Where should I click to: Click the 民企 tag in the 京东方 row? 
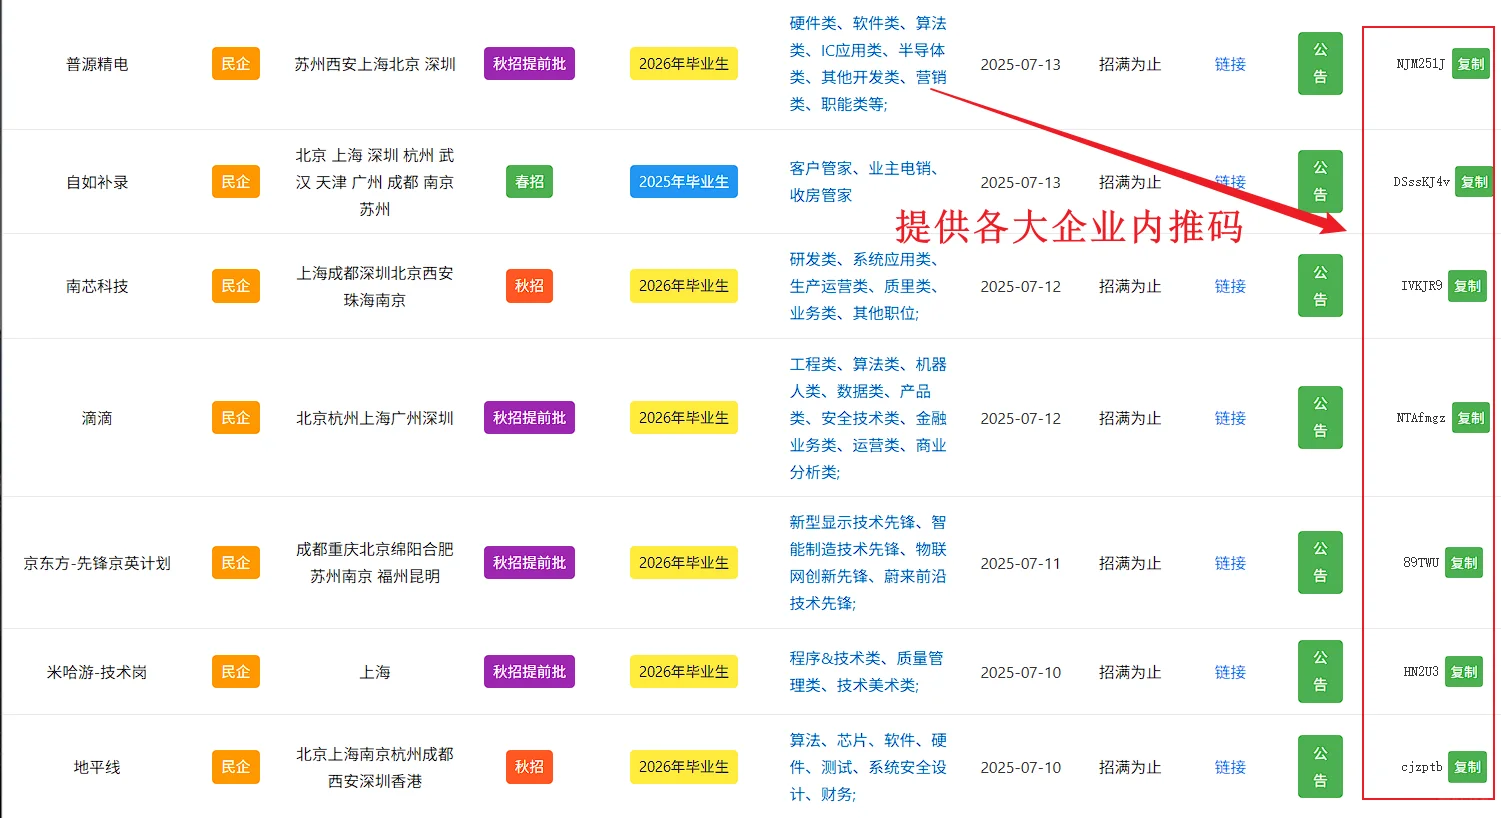pos(236,563)
